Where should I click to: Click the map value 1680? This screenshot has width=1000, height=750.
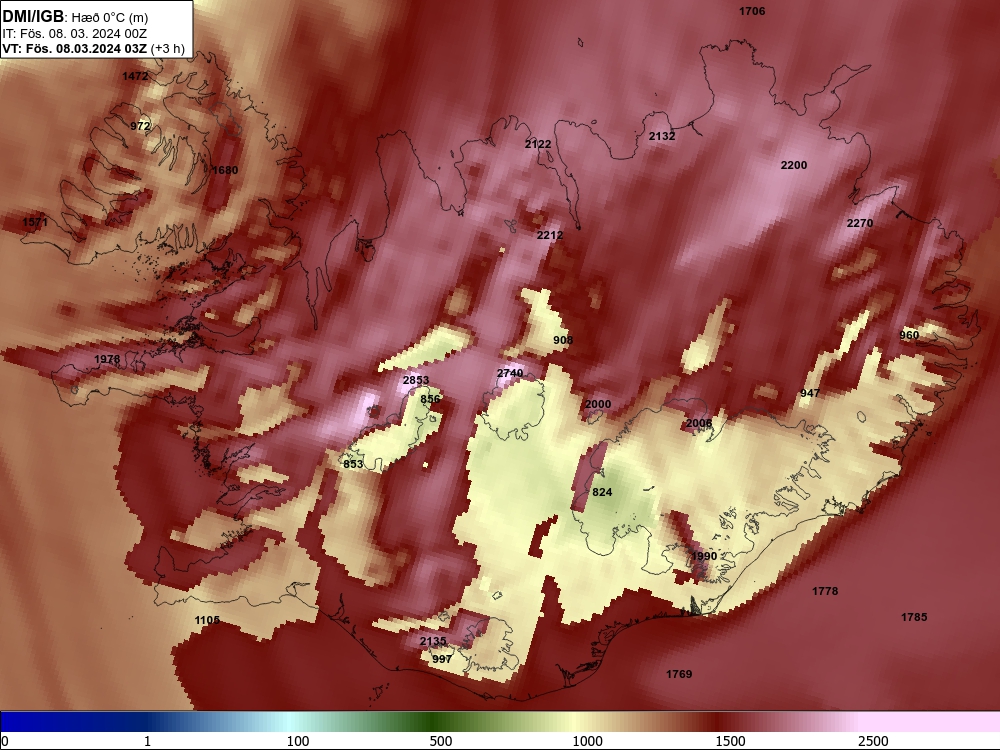coord(224,170)
